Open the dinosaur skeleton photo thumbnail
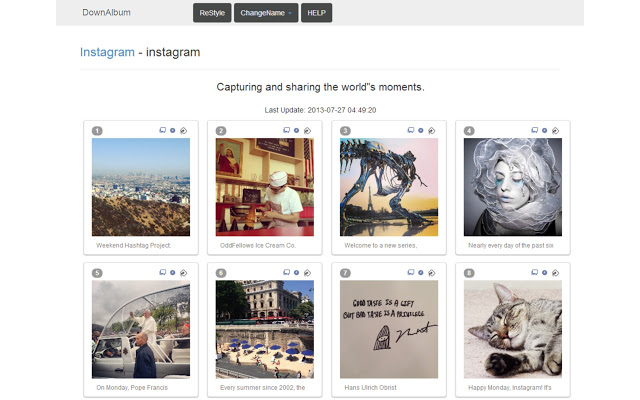 (388, 187)
